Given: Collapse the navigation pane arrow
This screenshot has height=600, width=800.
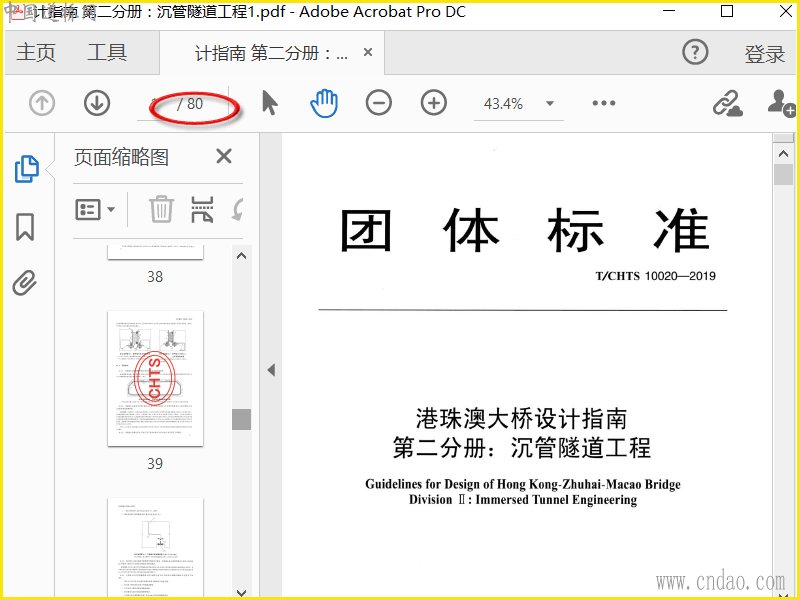Looking at the screenshot, I should click(271, 370).
